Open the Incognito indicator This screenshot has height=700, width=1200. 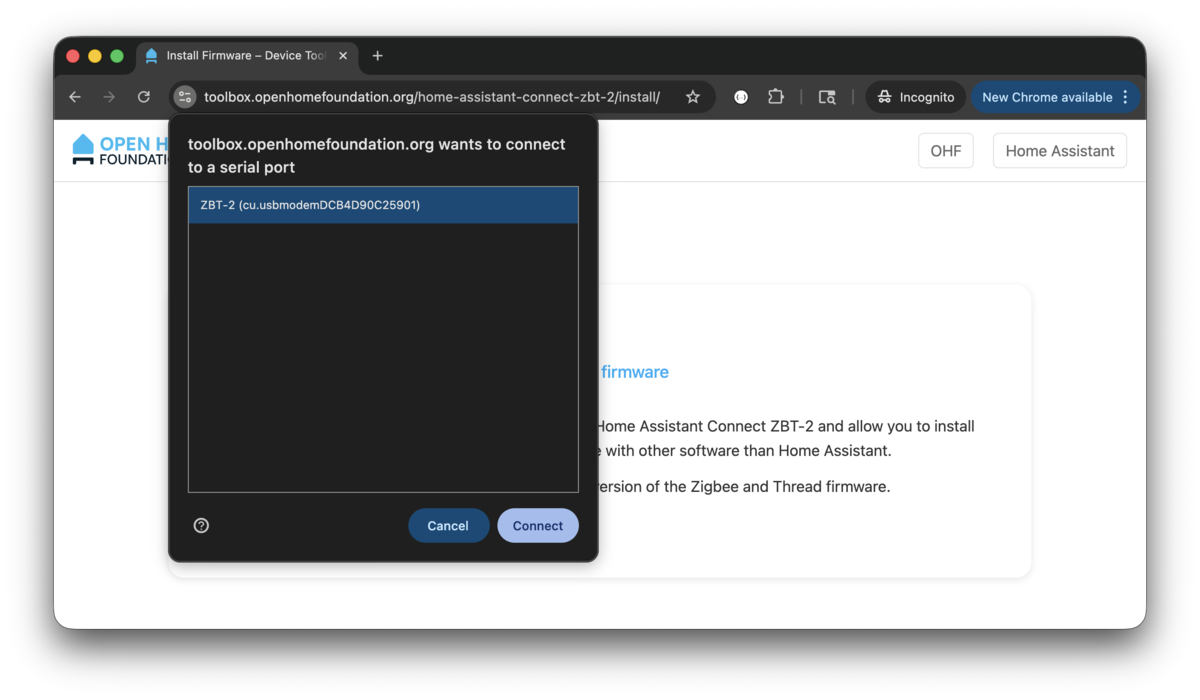click(915, 97)
